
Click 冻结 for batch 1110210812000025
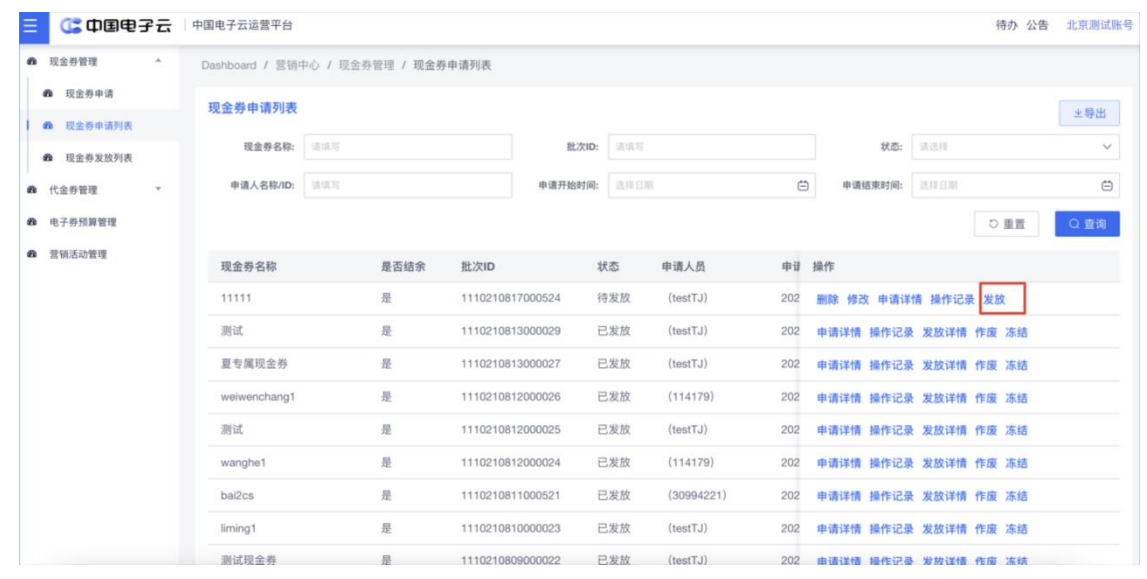tap(1016, 431)
